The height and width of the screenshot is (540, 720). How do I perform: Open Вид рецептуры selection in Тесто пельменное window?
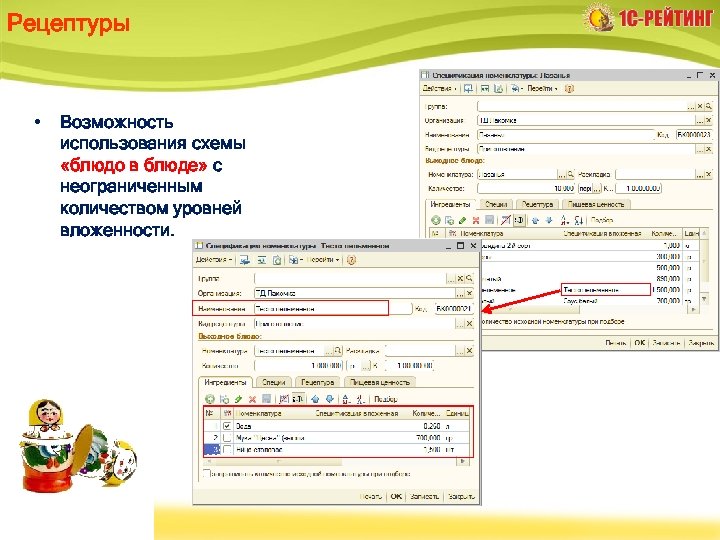pos(460,324)
